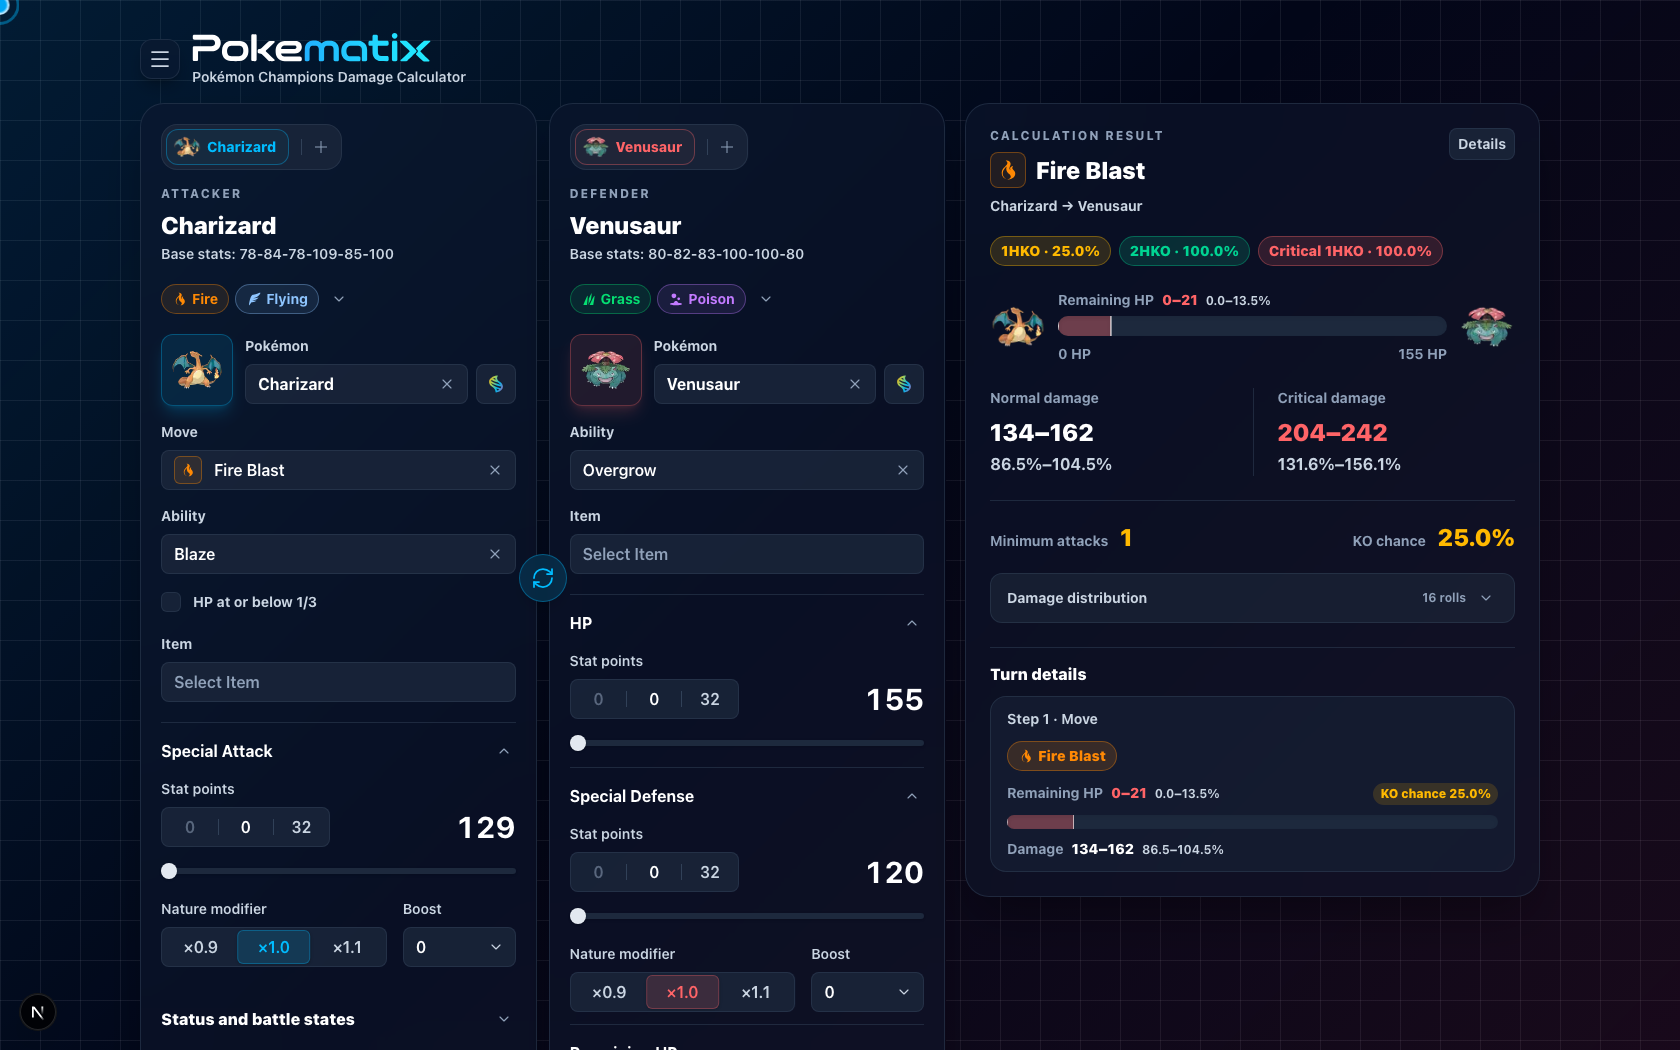1680x1050 pixels.
Task: Click the 1HKO 25.0% badge
Action: [x=1050, y=251]
